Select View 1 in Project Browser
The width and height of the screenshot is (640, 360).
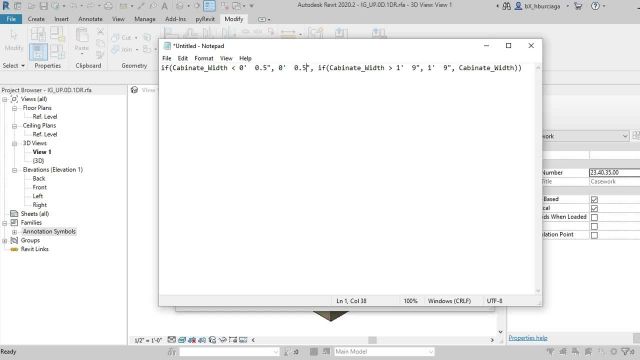42,152
